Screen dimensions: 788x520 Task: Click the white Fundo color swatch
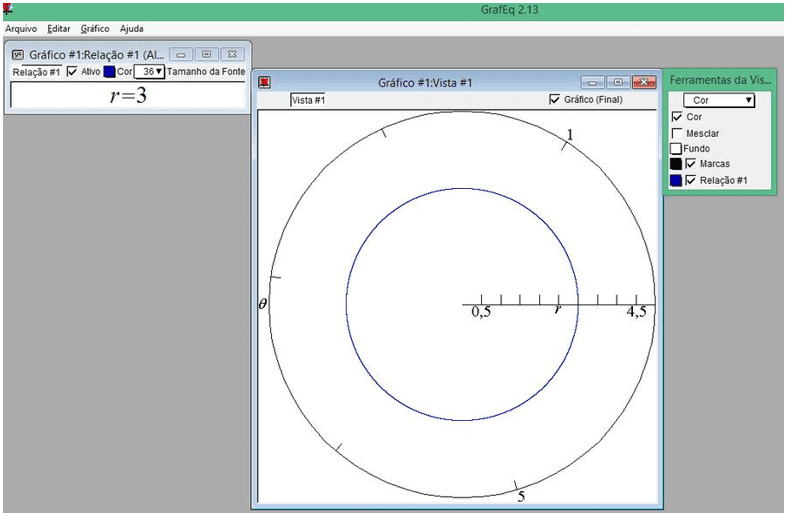[676, 149]
